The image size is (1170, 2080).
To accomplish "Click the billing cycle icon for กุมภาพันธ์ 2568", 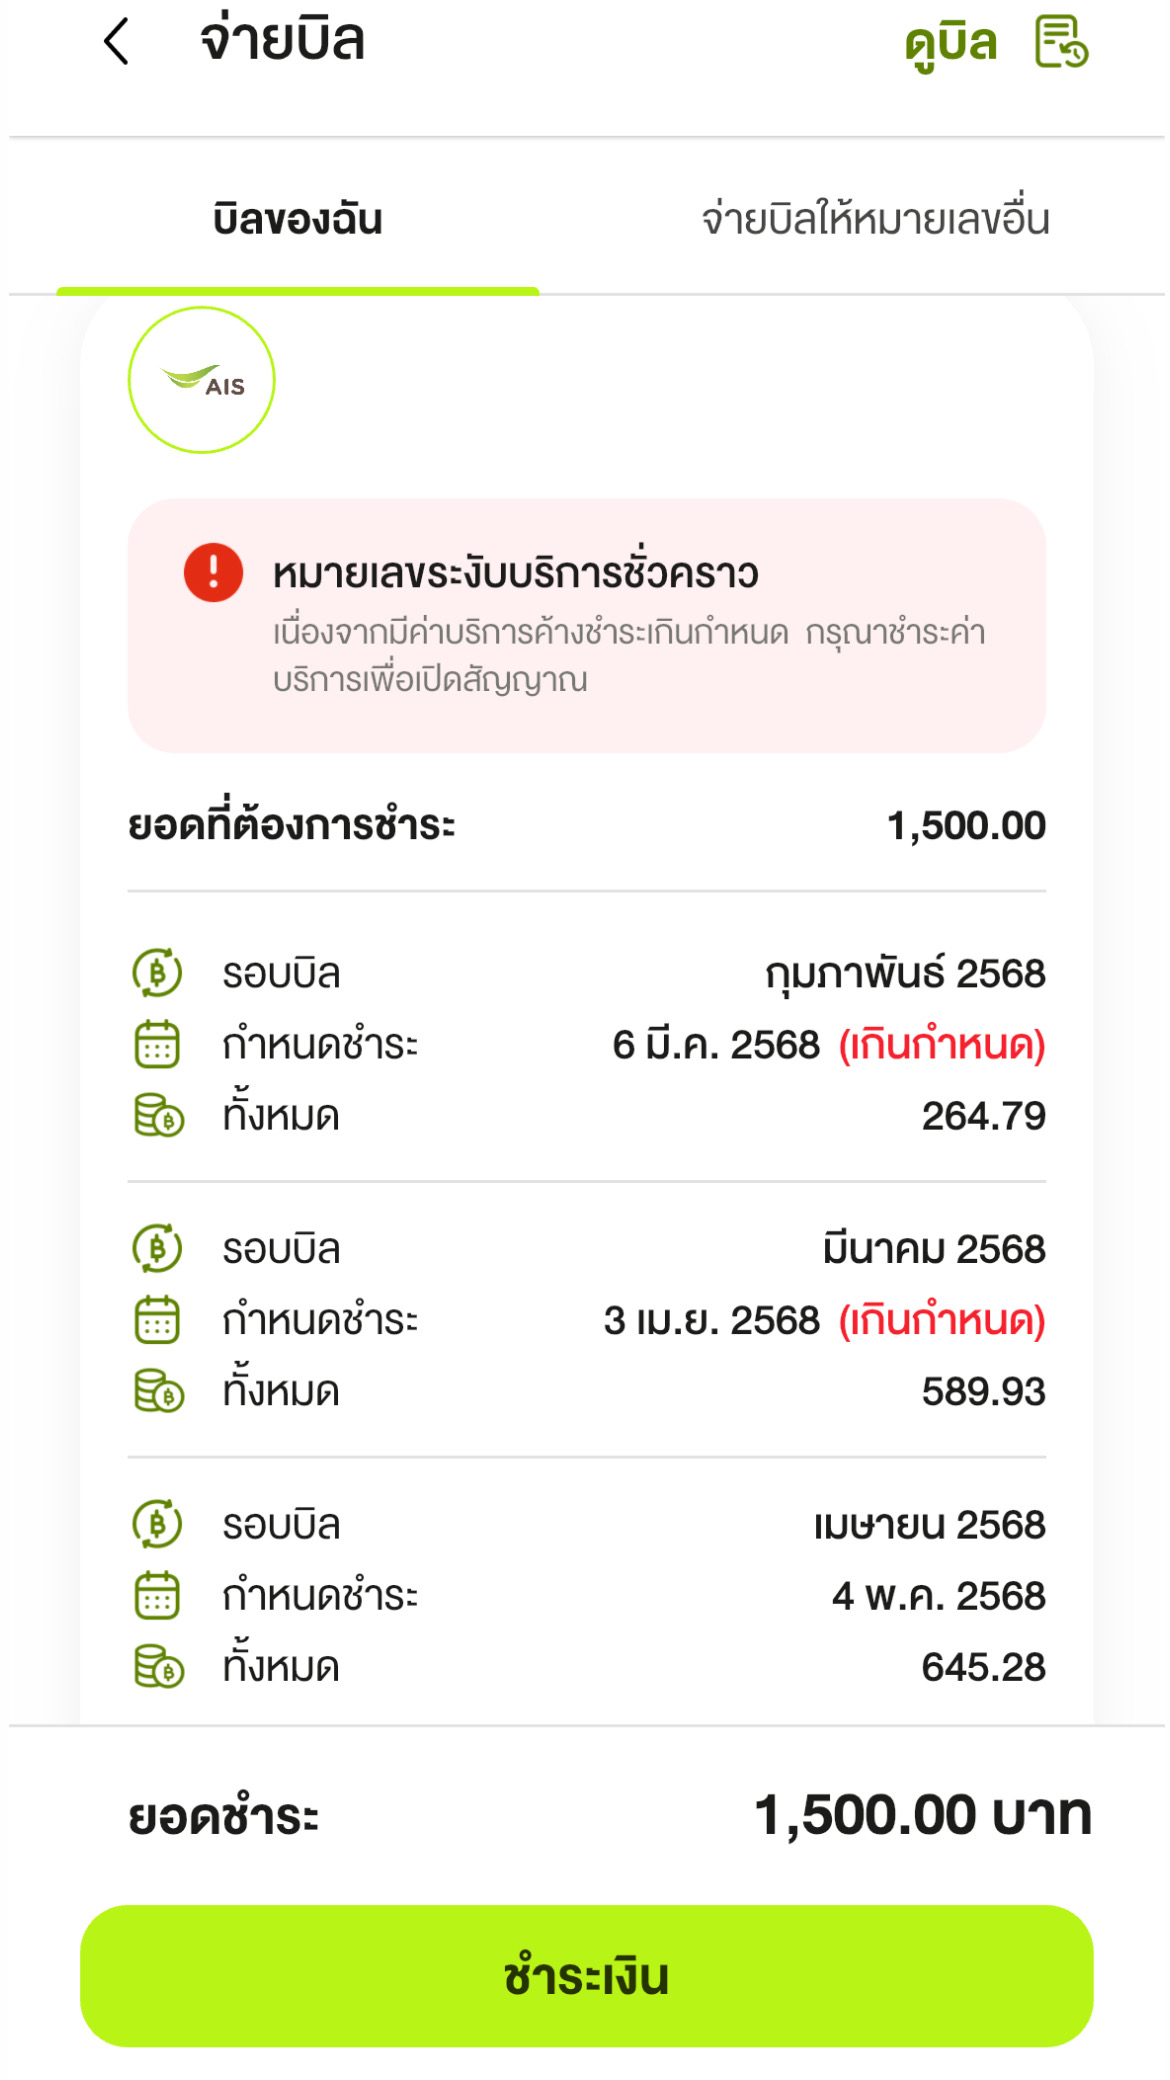I will click(x=157, y=973).
